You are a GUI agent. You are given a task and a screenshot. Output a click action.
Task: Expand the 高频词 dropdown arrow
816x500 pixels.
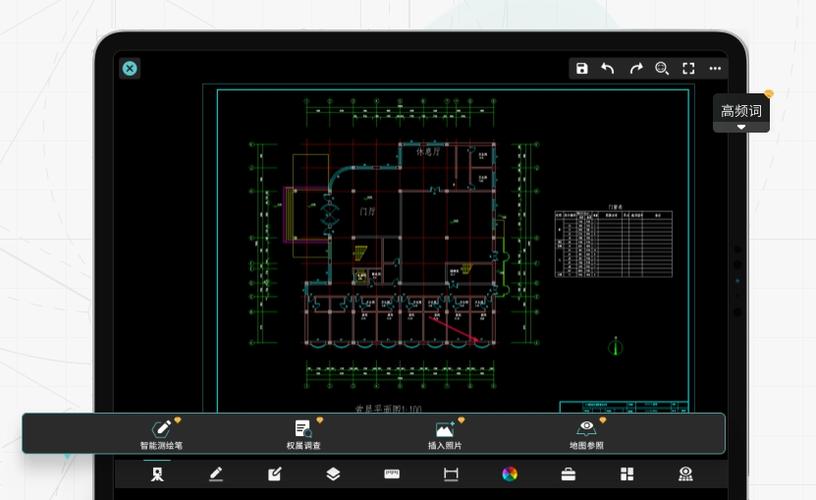pos(741,127)
